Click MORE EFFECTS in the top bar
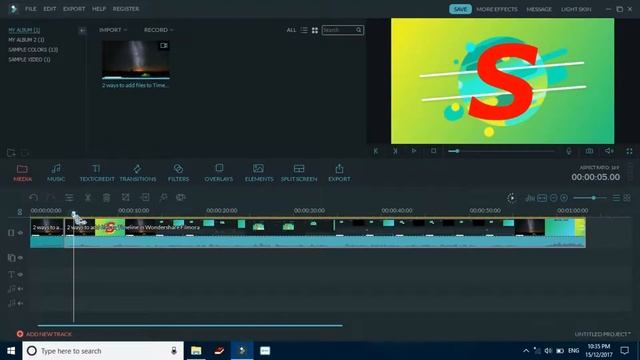Viewport: 640px width, 360px height. click(x=497, y=9)
